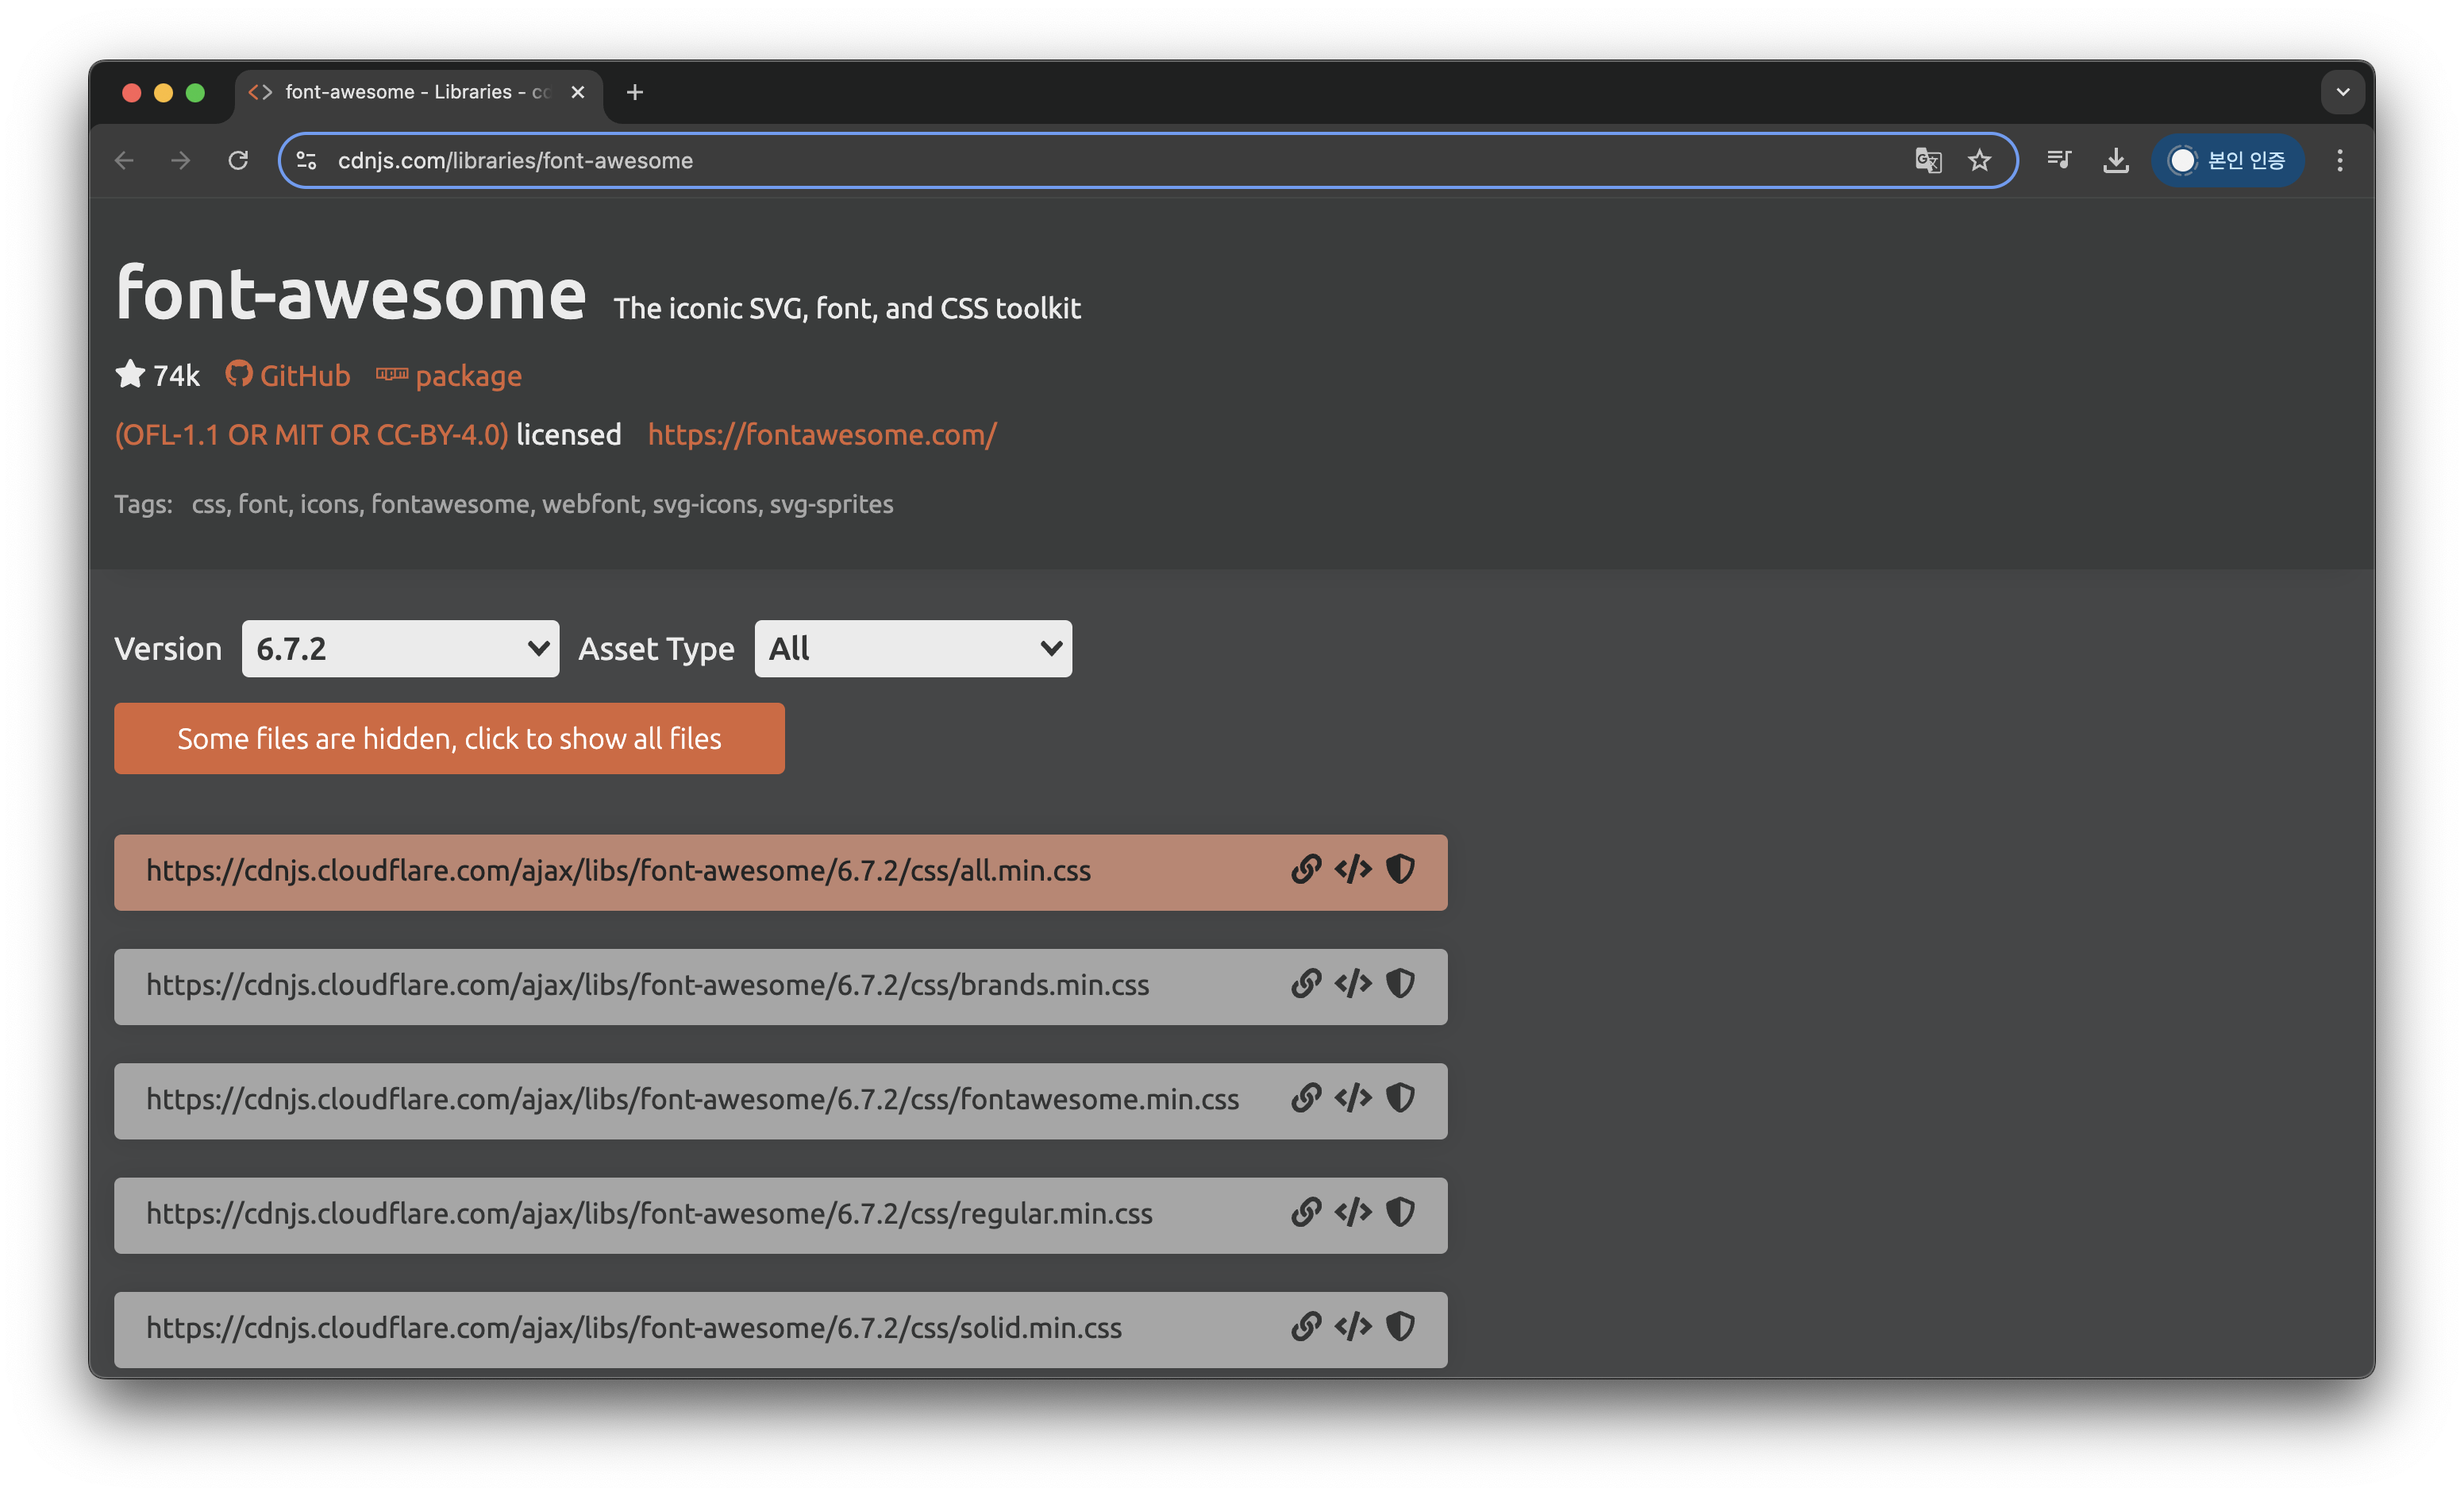Copy URL icon for solid.min.css
The image size is (2464, 1496).
coord(1306,1326)
